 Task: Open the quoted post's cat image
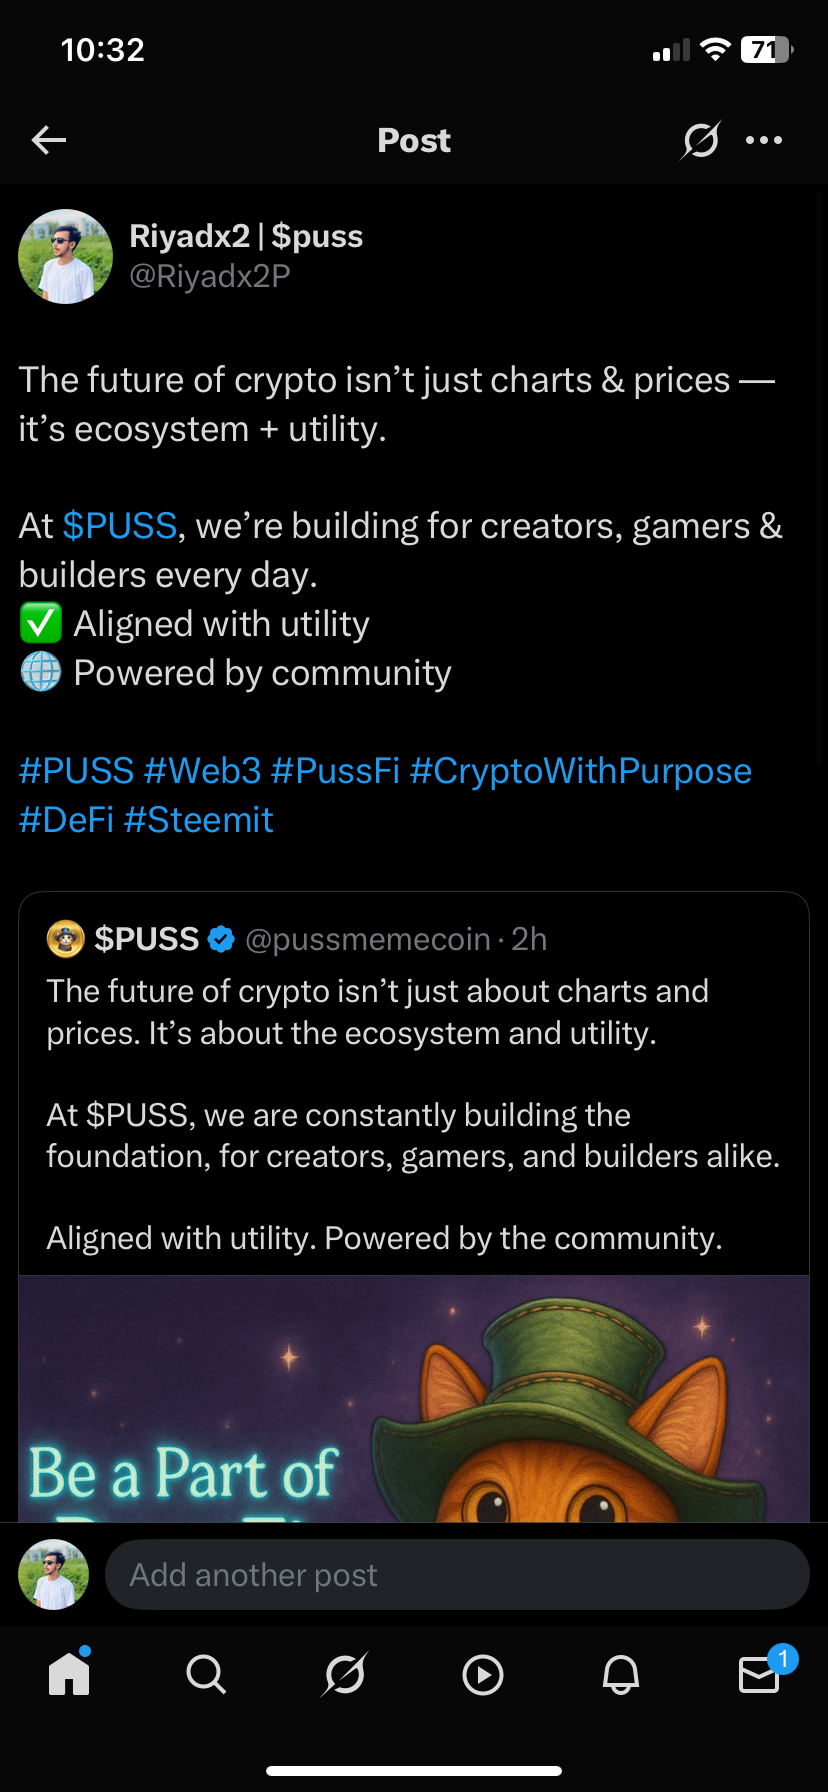(x=414, y=1398)
